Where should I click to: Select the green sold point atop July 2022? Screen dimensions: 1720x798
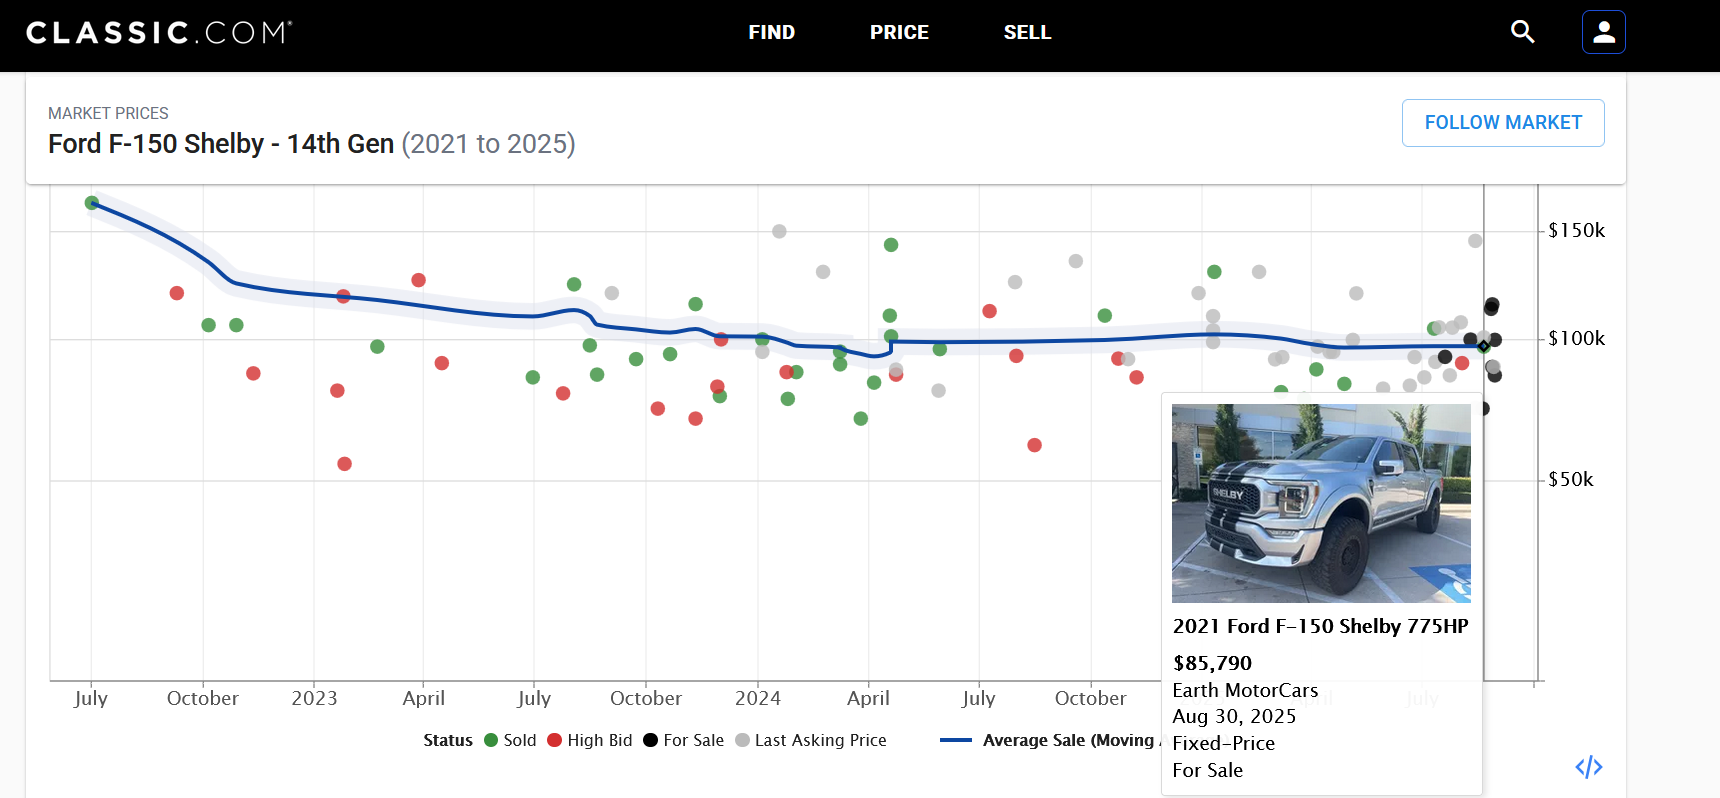(92, 203)
